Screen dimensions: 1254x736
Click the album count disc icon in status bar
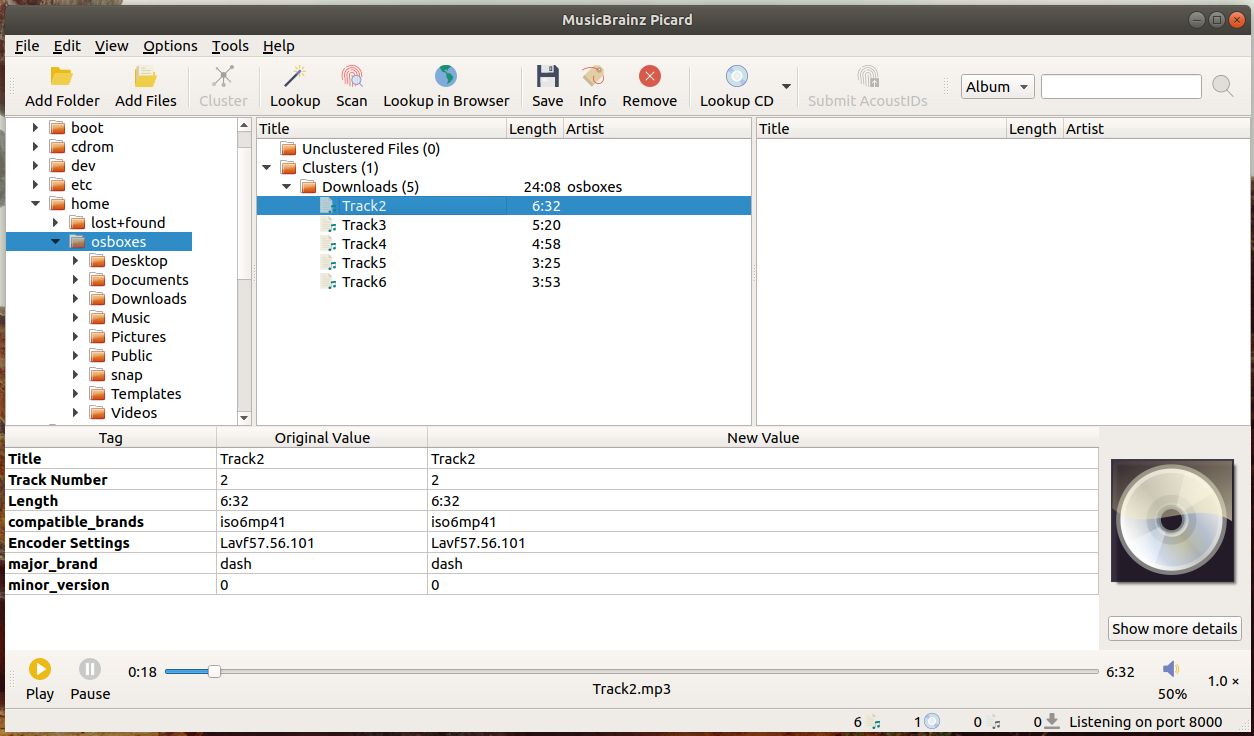(932, 722)
